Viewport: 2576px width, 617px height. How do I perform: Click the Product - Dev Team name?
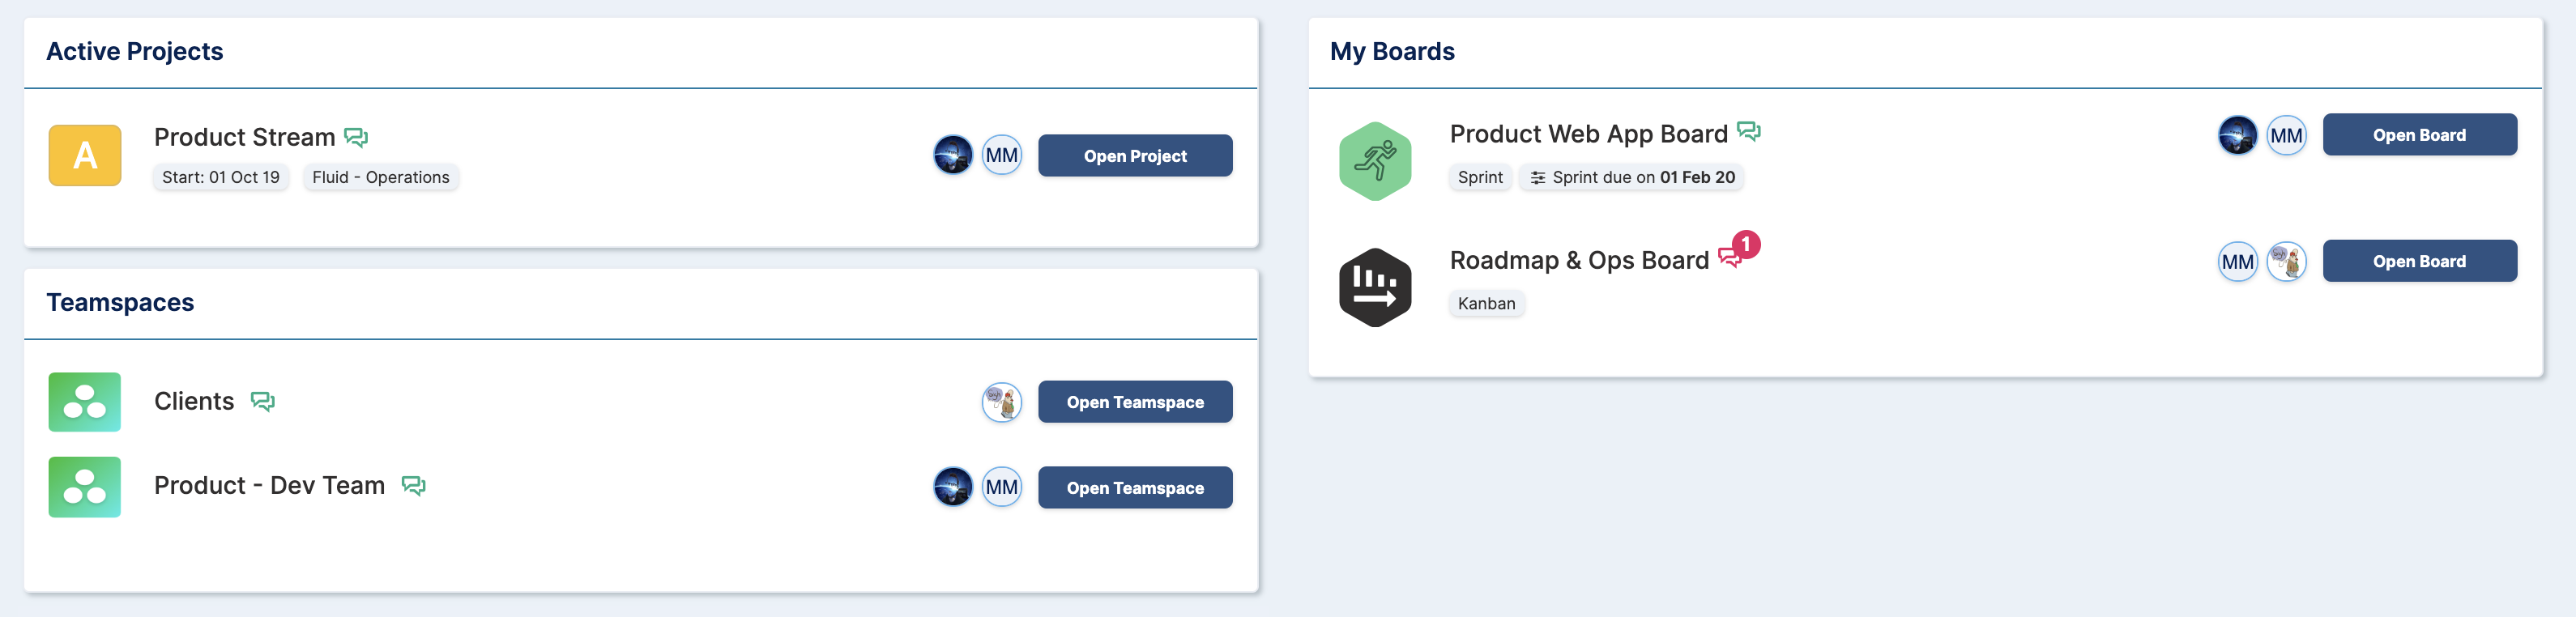pyautogui.click(x=270, y=485)
